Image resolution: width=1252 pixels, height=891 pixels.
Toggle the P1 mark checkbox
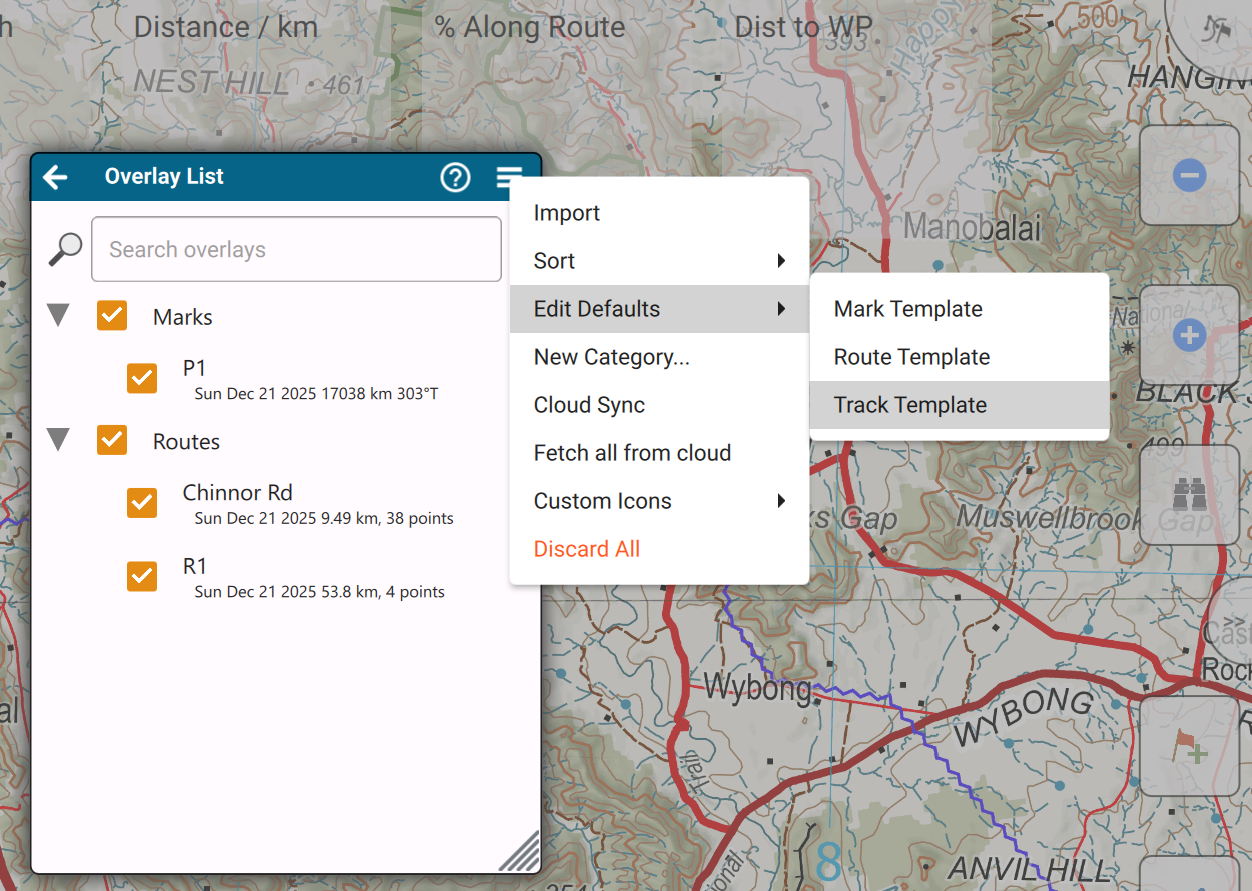pyautogui.click(x=142, y=378)
